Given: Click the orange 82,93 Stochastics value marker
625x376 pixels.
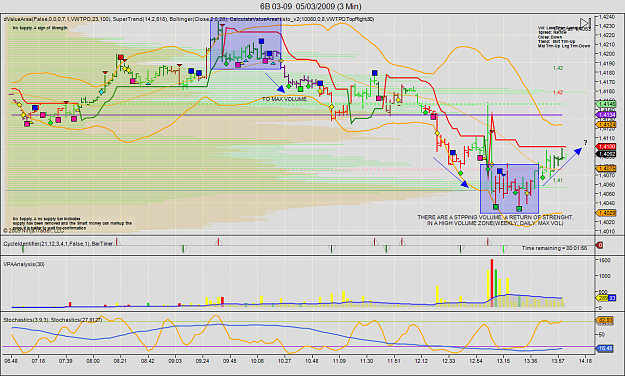Looking at the screenshot, I should pyautogui.click(x=605, y=320).
